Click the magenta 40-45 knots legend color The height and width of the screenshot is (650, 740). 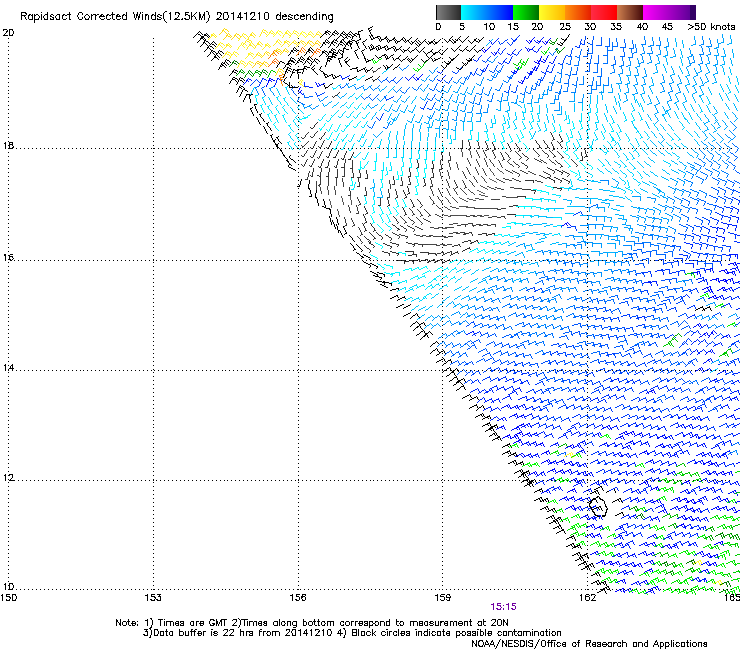coord(656,12)
